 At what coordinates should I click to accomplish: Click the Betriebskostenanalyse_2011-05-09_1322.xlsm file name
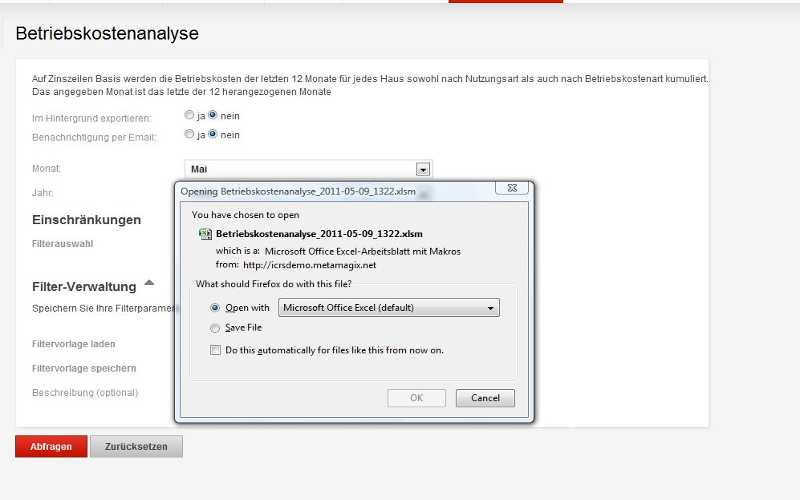319,234
